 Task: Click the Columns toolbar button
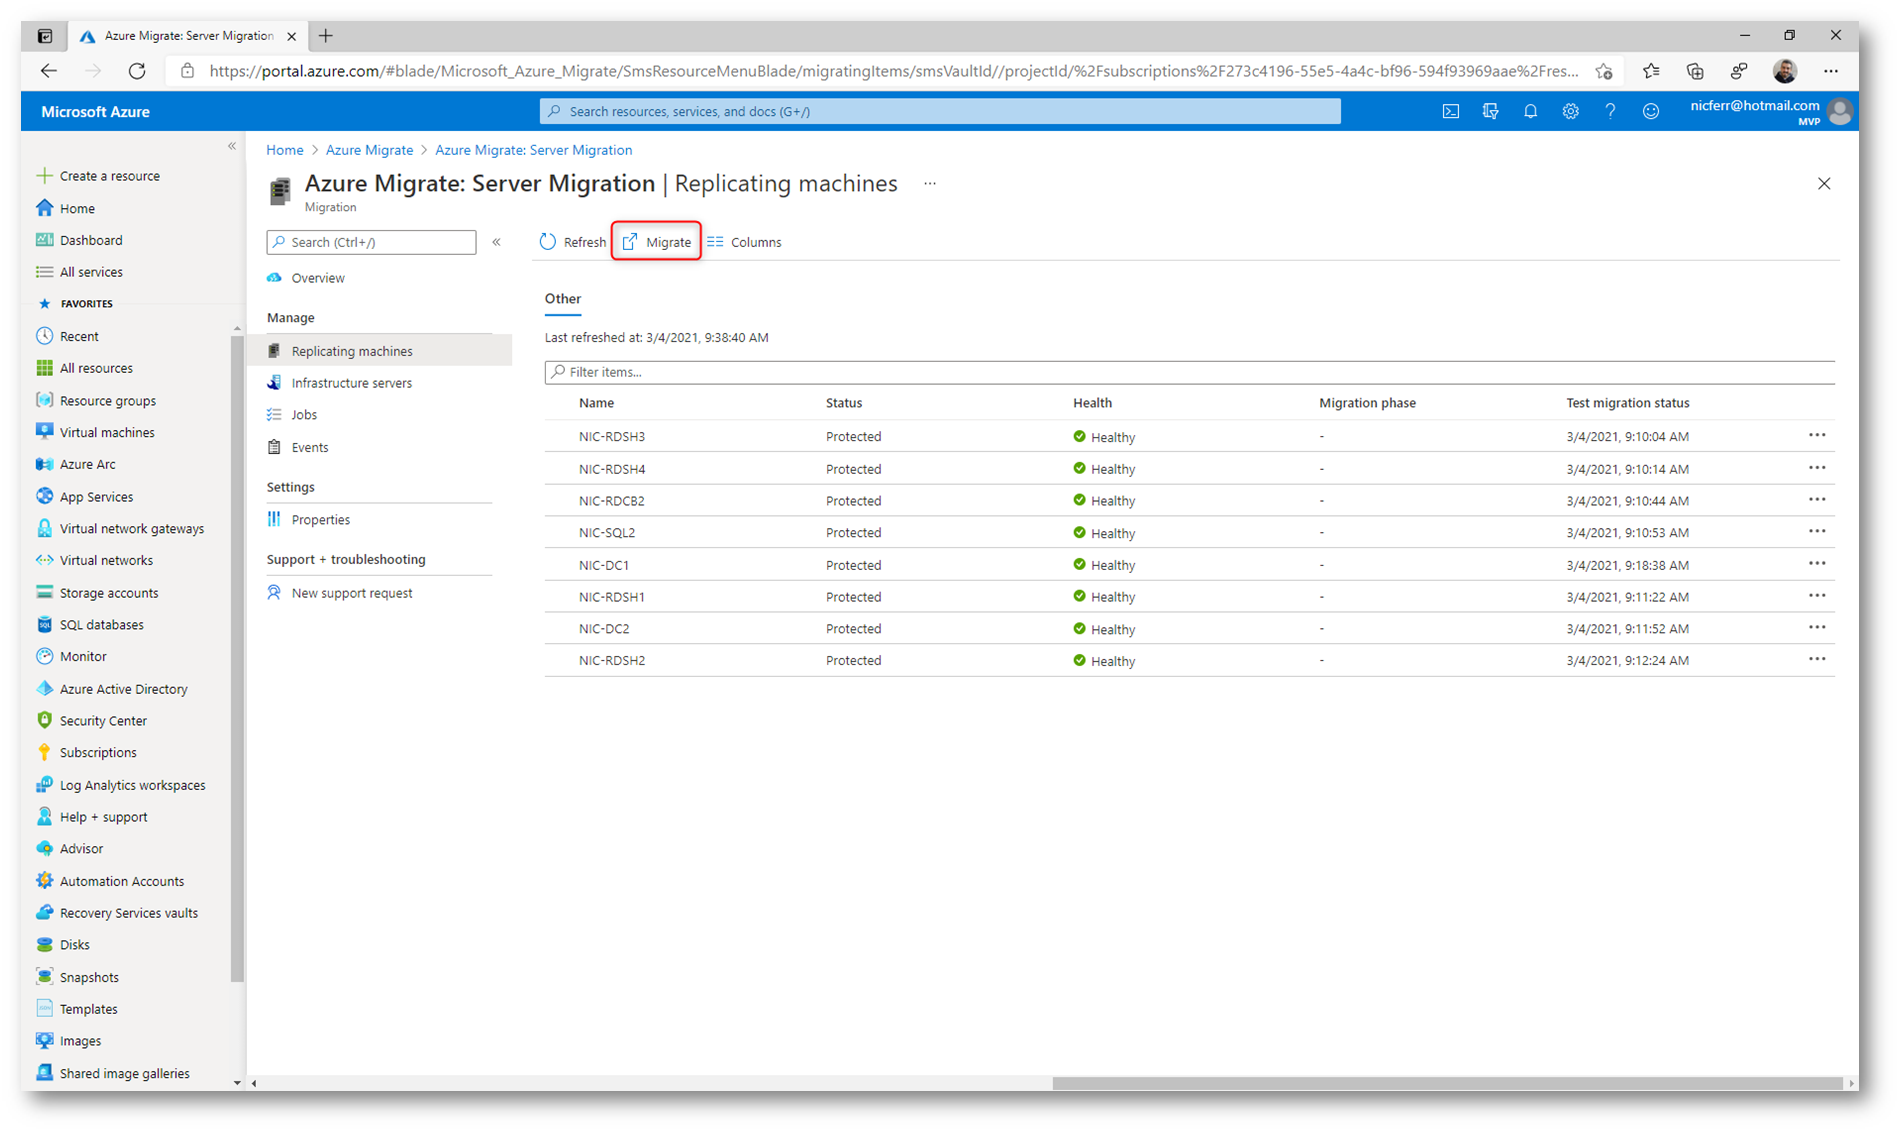click(745, 242)
